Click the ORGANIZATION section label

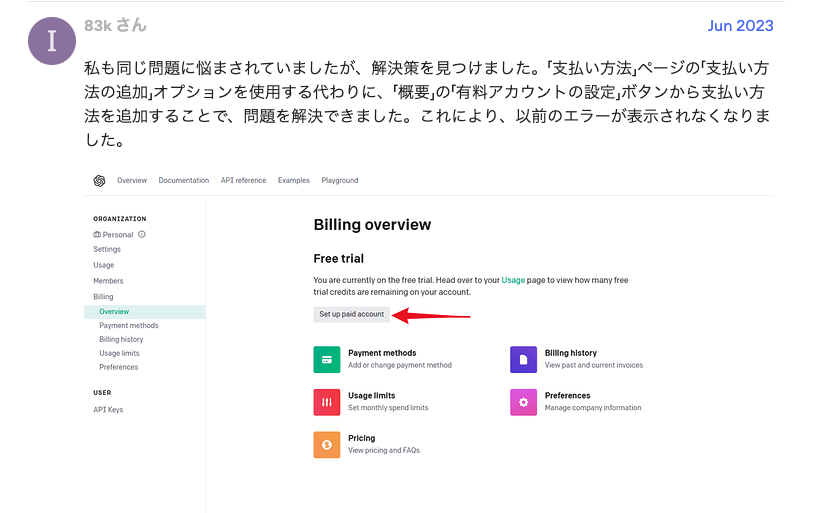tap(120, 219)
